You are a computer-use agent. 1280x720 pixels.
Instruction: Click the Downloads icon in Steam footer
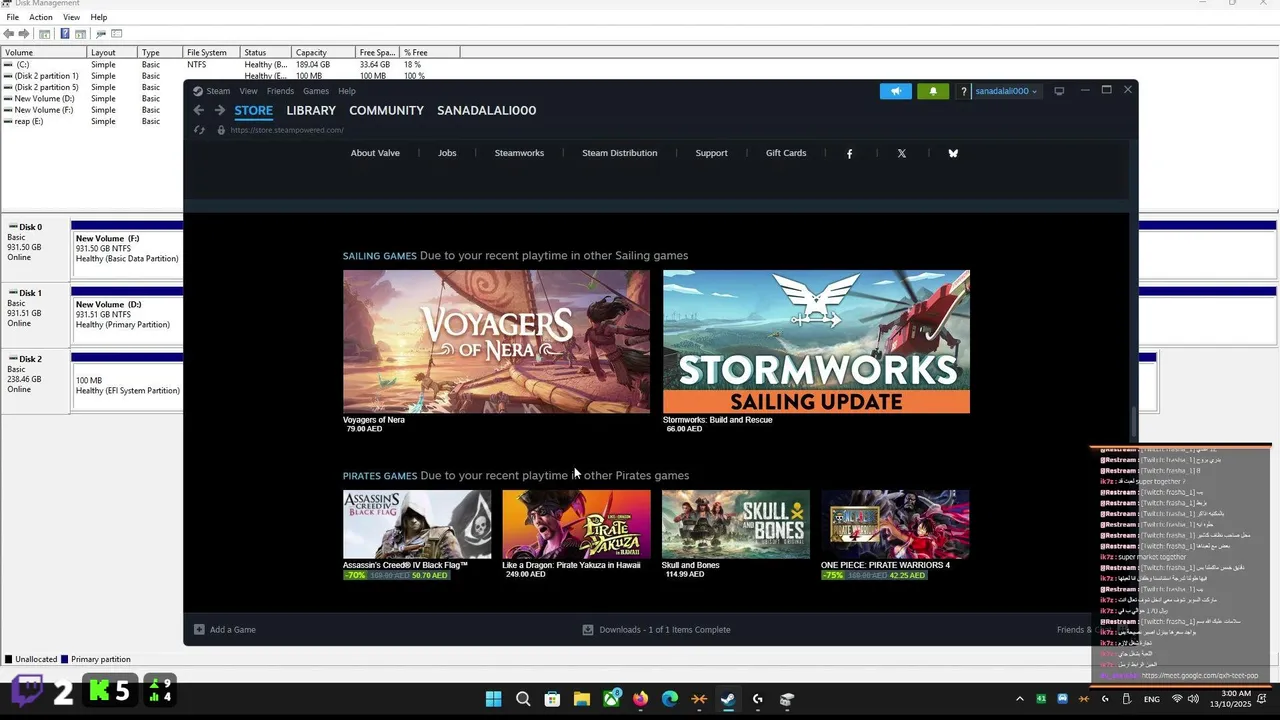[588, 630]
